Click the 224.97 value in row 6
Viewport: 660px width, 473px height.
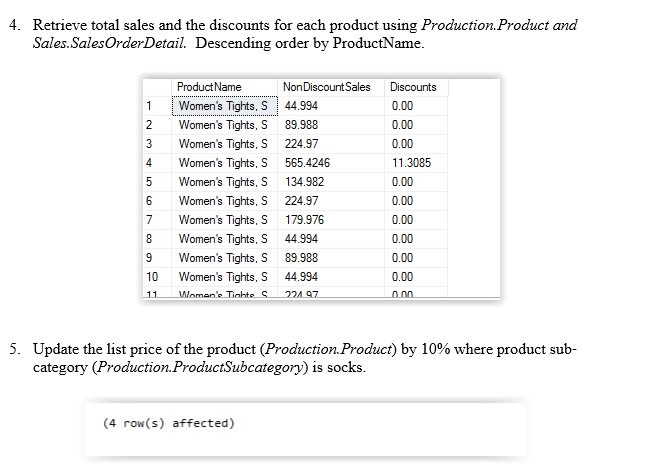click(x=301, y=201)
